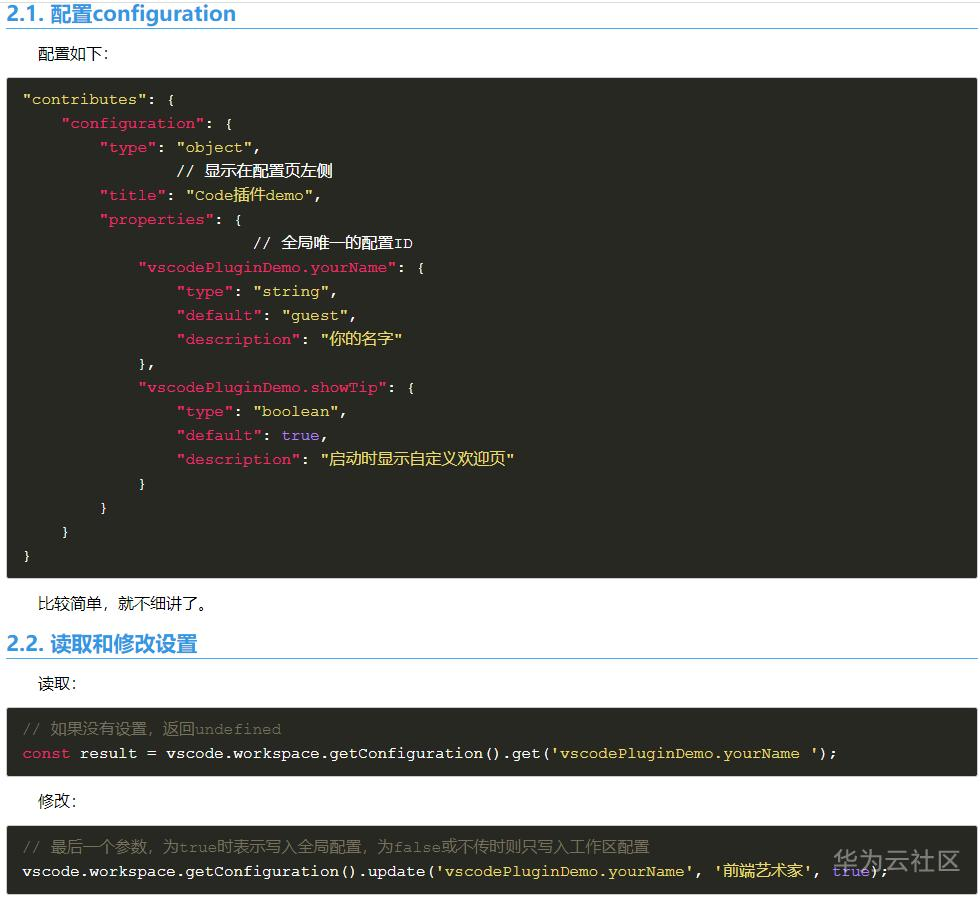Click the comment "// 显示在配置页左侧"
980x901 pixels.
(x=257, y=170)
